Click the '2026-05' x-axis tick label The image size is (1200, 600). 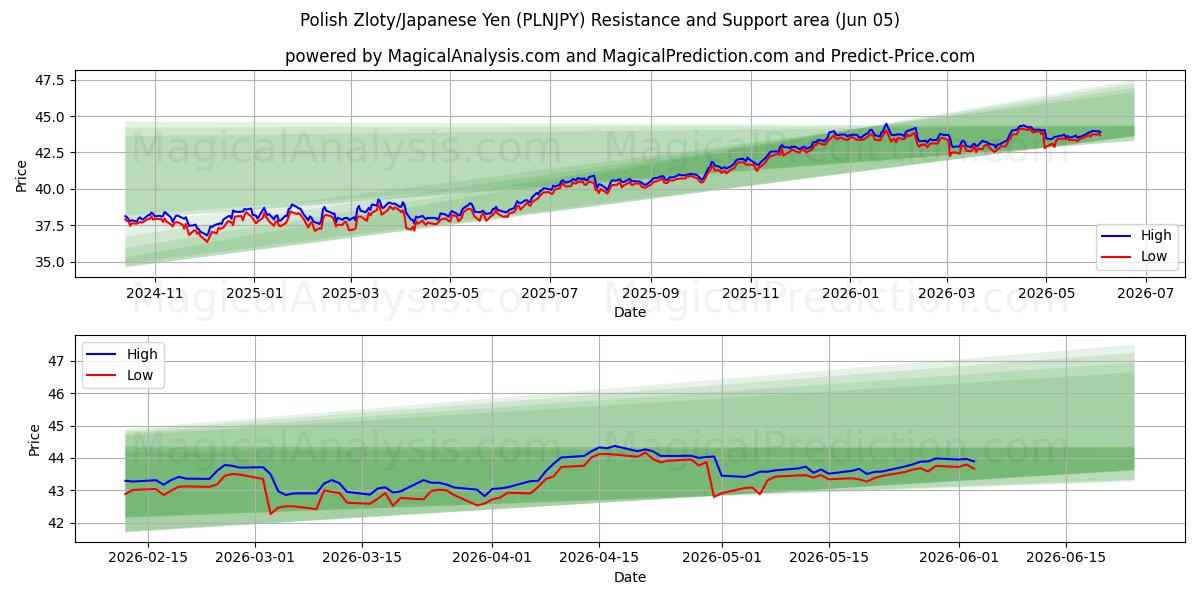pyautogui.click(x=1046, y=292)
